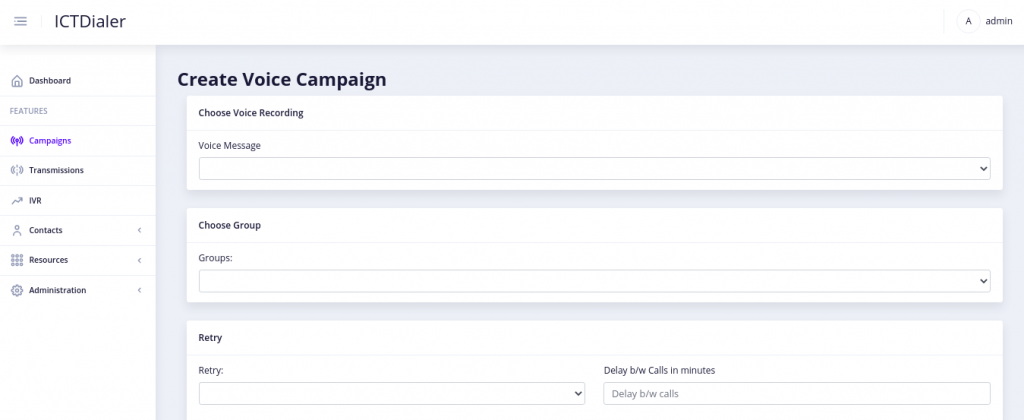1024x420 pixels.
Task: Click the admin avatar circle
Action: tap(968, 22)
